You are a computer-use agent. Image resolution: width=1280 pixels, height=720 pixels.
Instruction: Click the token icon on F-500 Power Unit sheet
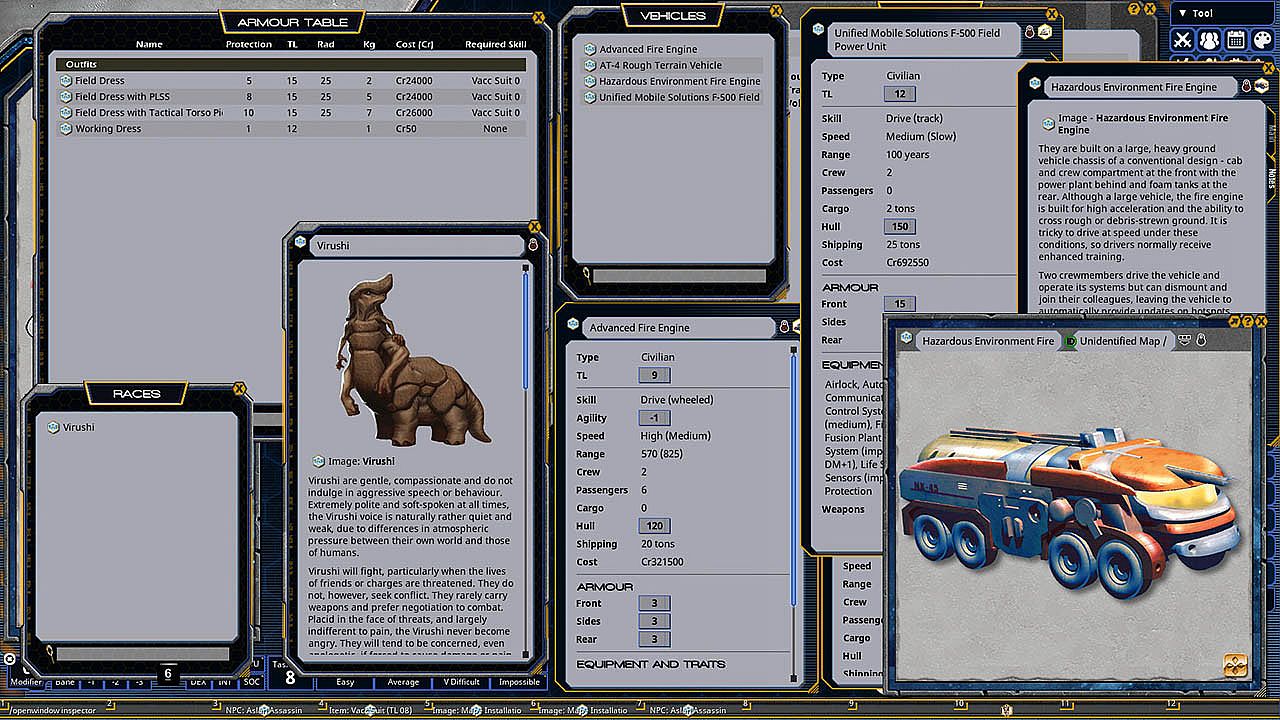tap(1045, 32)
